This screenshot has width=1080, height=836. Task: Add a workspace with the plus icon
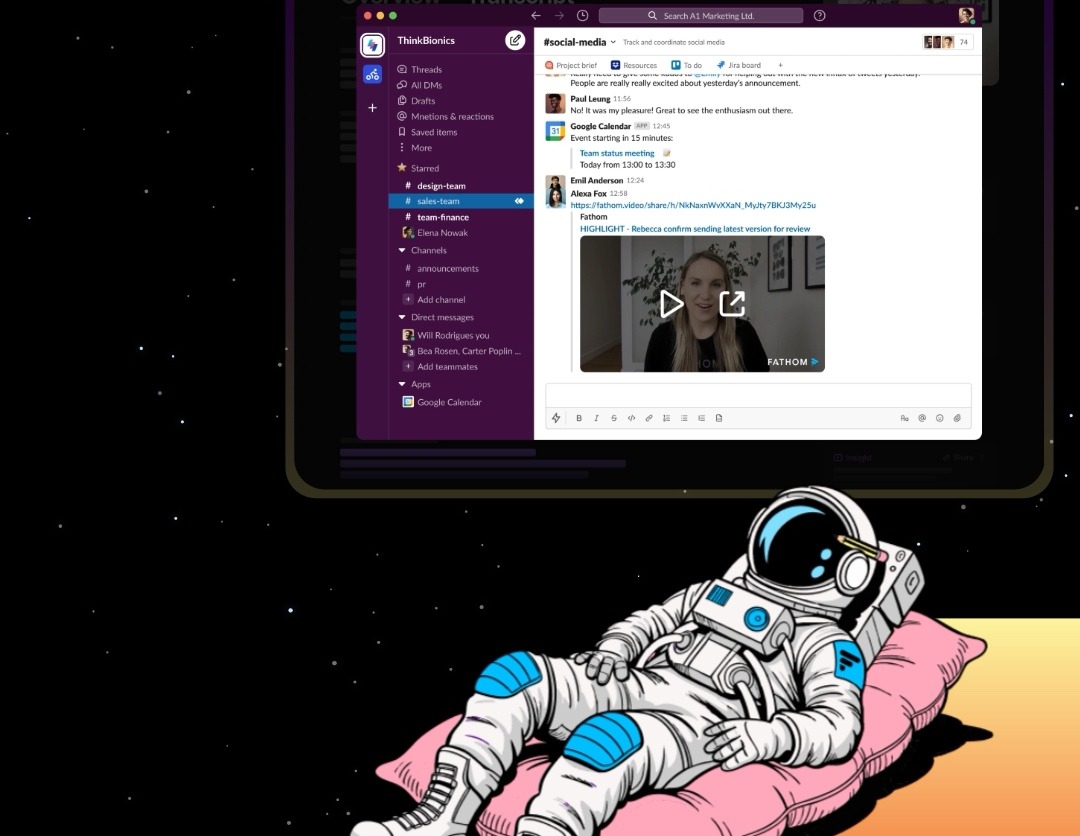click(x=373, y=108)
